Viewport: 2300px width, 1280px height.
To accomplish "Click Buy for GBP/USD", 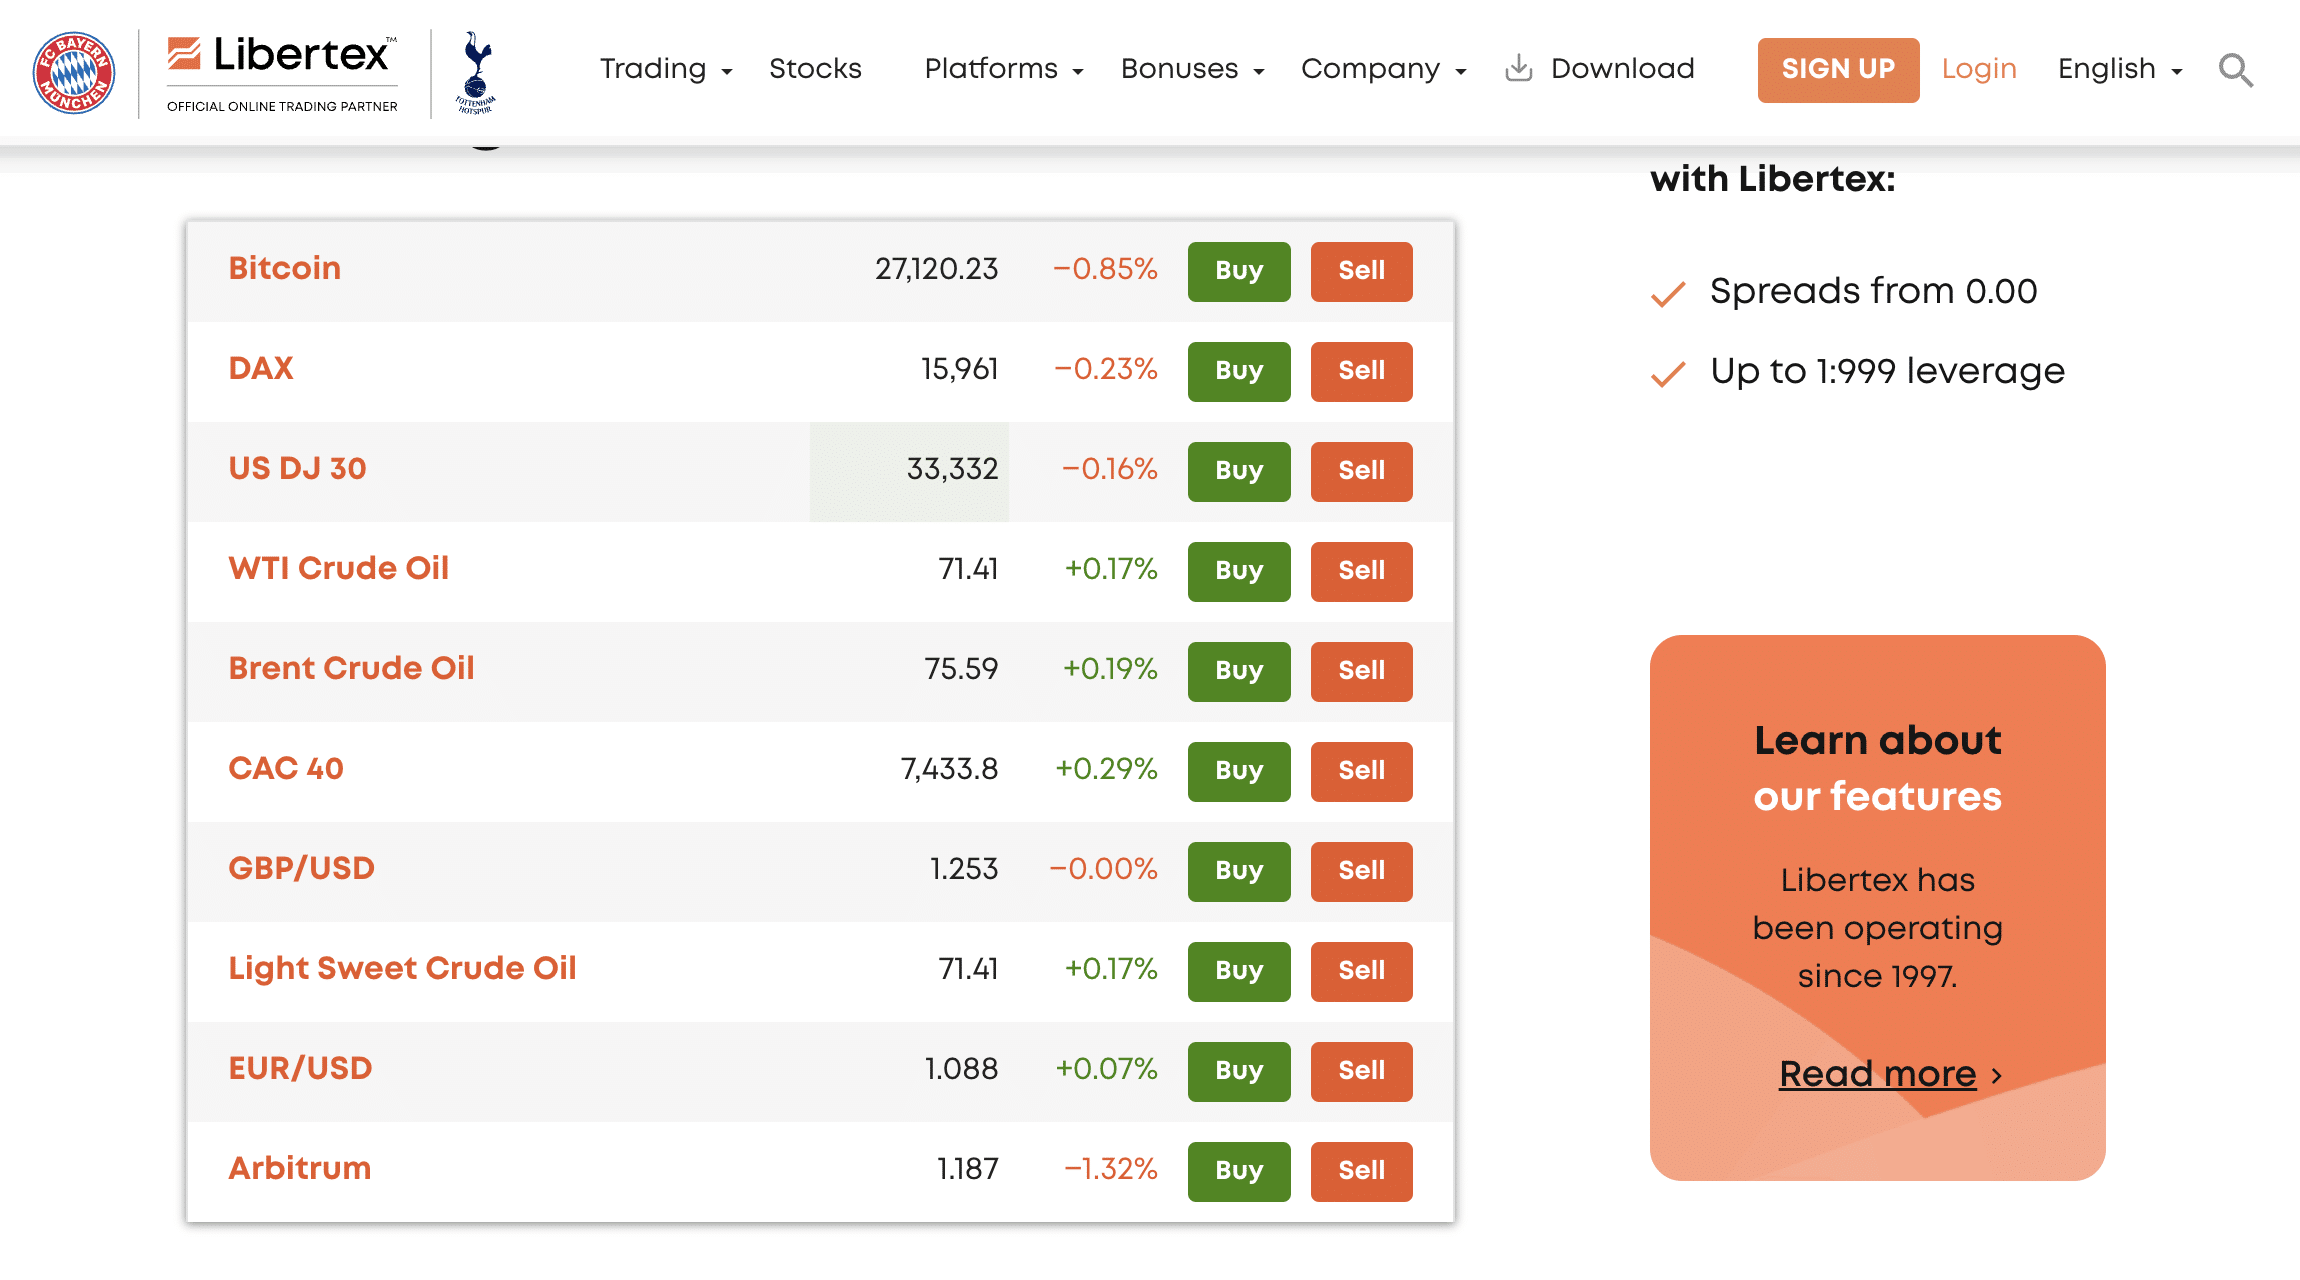I will click(x=1239, y=871).
